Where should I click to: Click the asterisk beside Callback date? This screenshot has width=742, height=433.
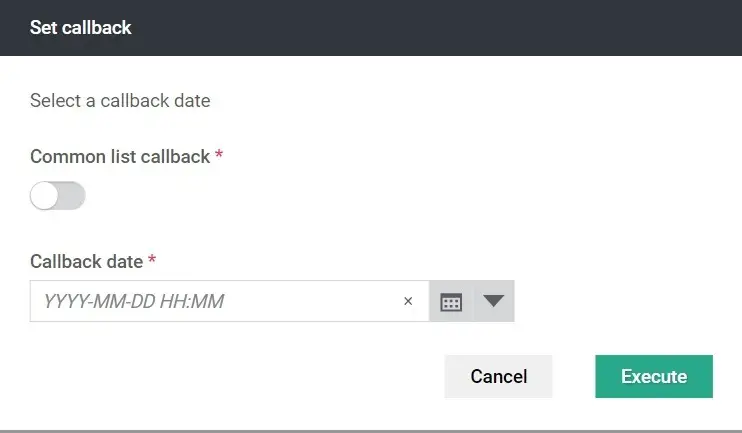(x=152, y=261)
